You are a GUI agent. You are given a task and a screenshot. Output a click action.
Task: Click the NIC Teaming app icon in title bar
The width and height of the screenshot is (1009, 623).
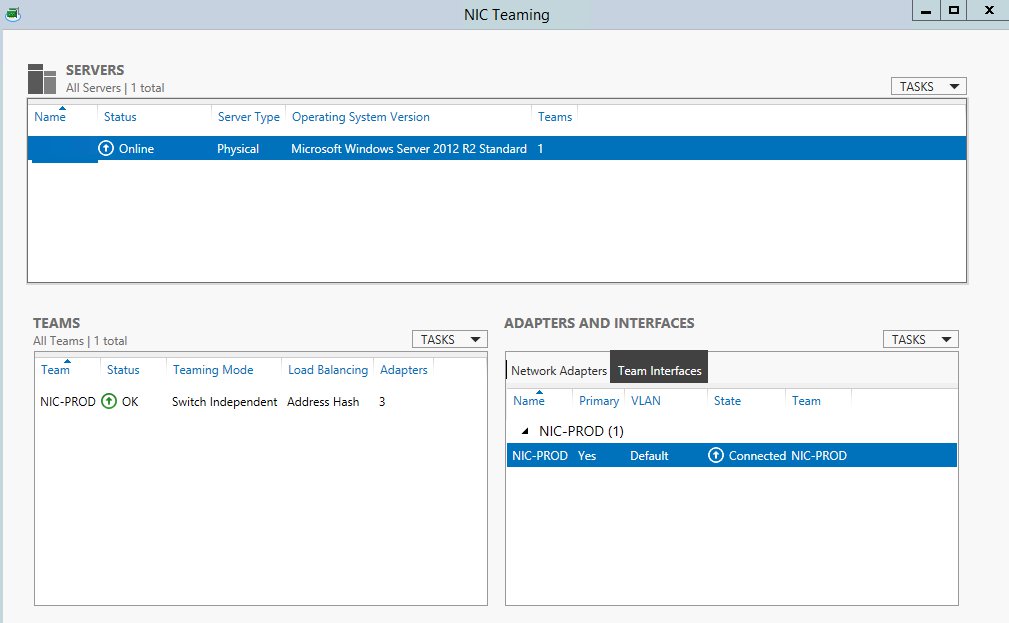coord(12,14)
